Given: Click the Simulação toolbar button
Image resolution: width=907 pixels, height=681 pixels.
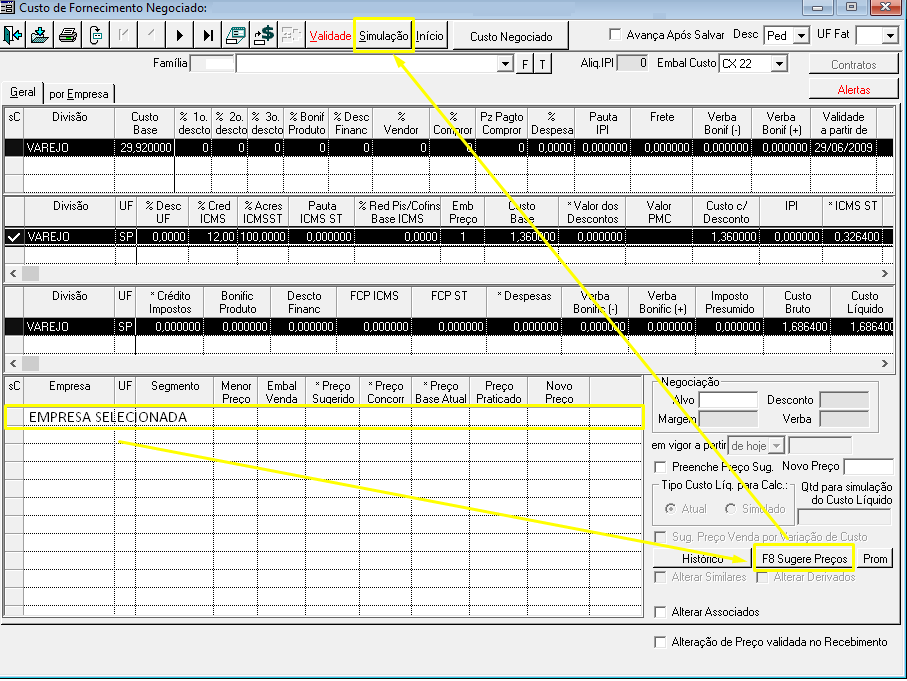Looking at the screenshot, I should tap(384, 36).
